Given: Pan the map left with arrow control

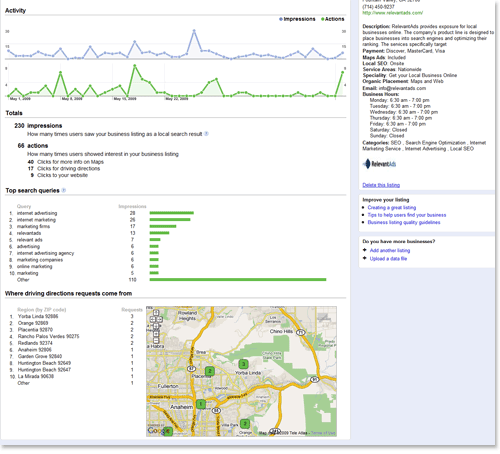Looking at the screenshot, I should click(x=153, y=319).
